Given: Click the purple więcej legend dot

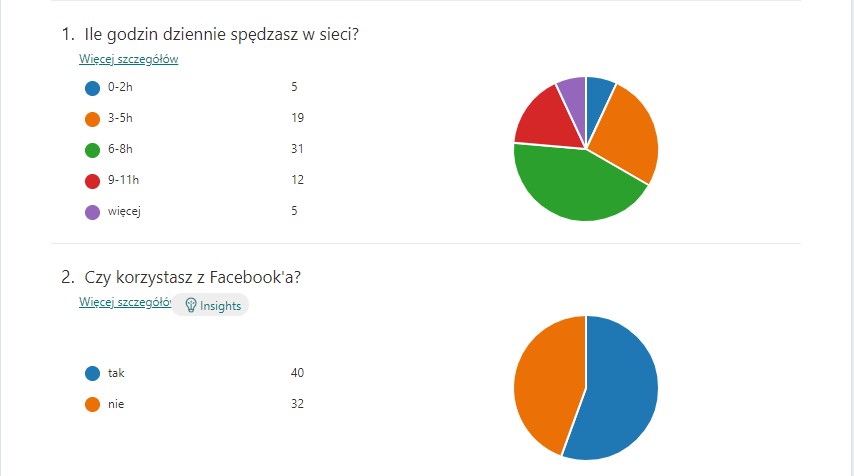Looking at the screenshot, I should coord(93,212).
